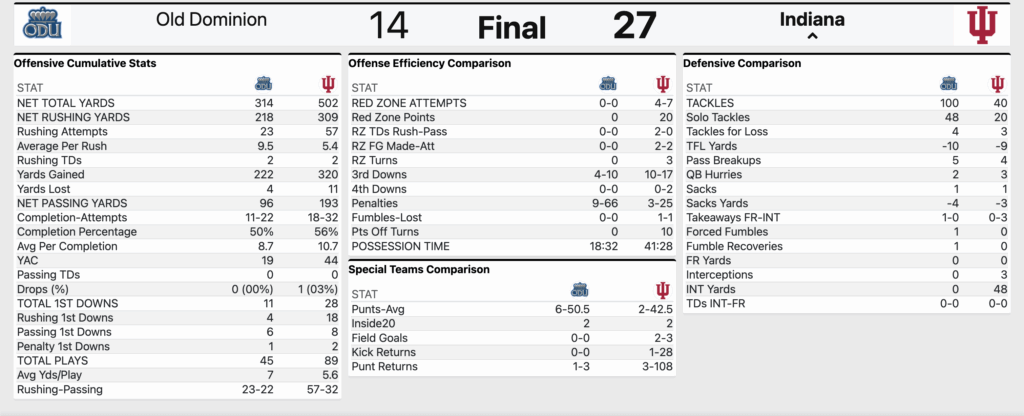This screenshot has height=416, width=1024.
Task: Select the NET TOTAL YARDS row
Action: click(x=177, y=103)
